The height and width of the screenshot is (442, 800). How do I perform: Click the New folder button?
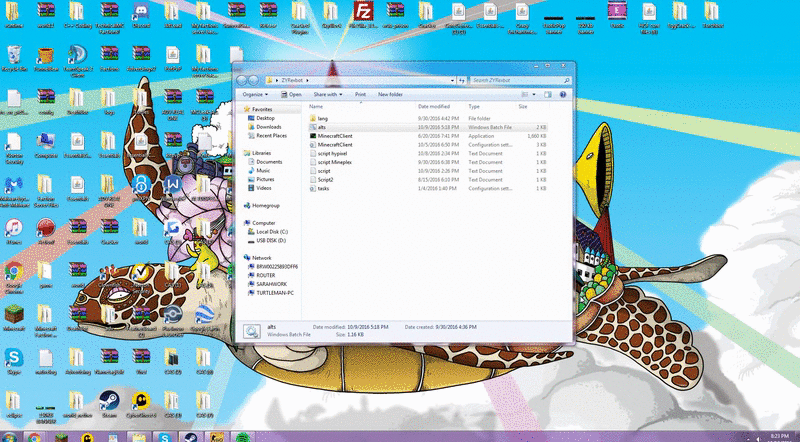[390, 94]
